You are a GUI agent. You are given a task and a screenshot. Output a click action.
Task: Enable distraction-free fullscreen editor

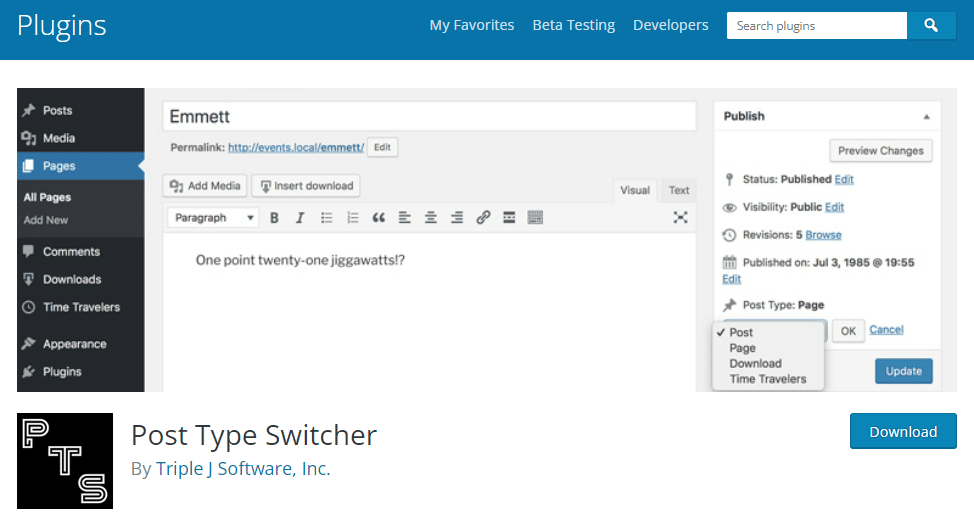[680, 217]
